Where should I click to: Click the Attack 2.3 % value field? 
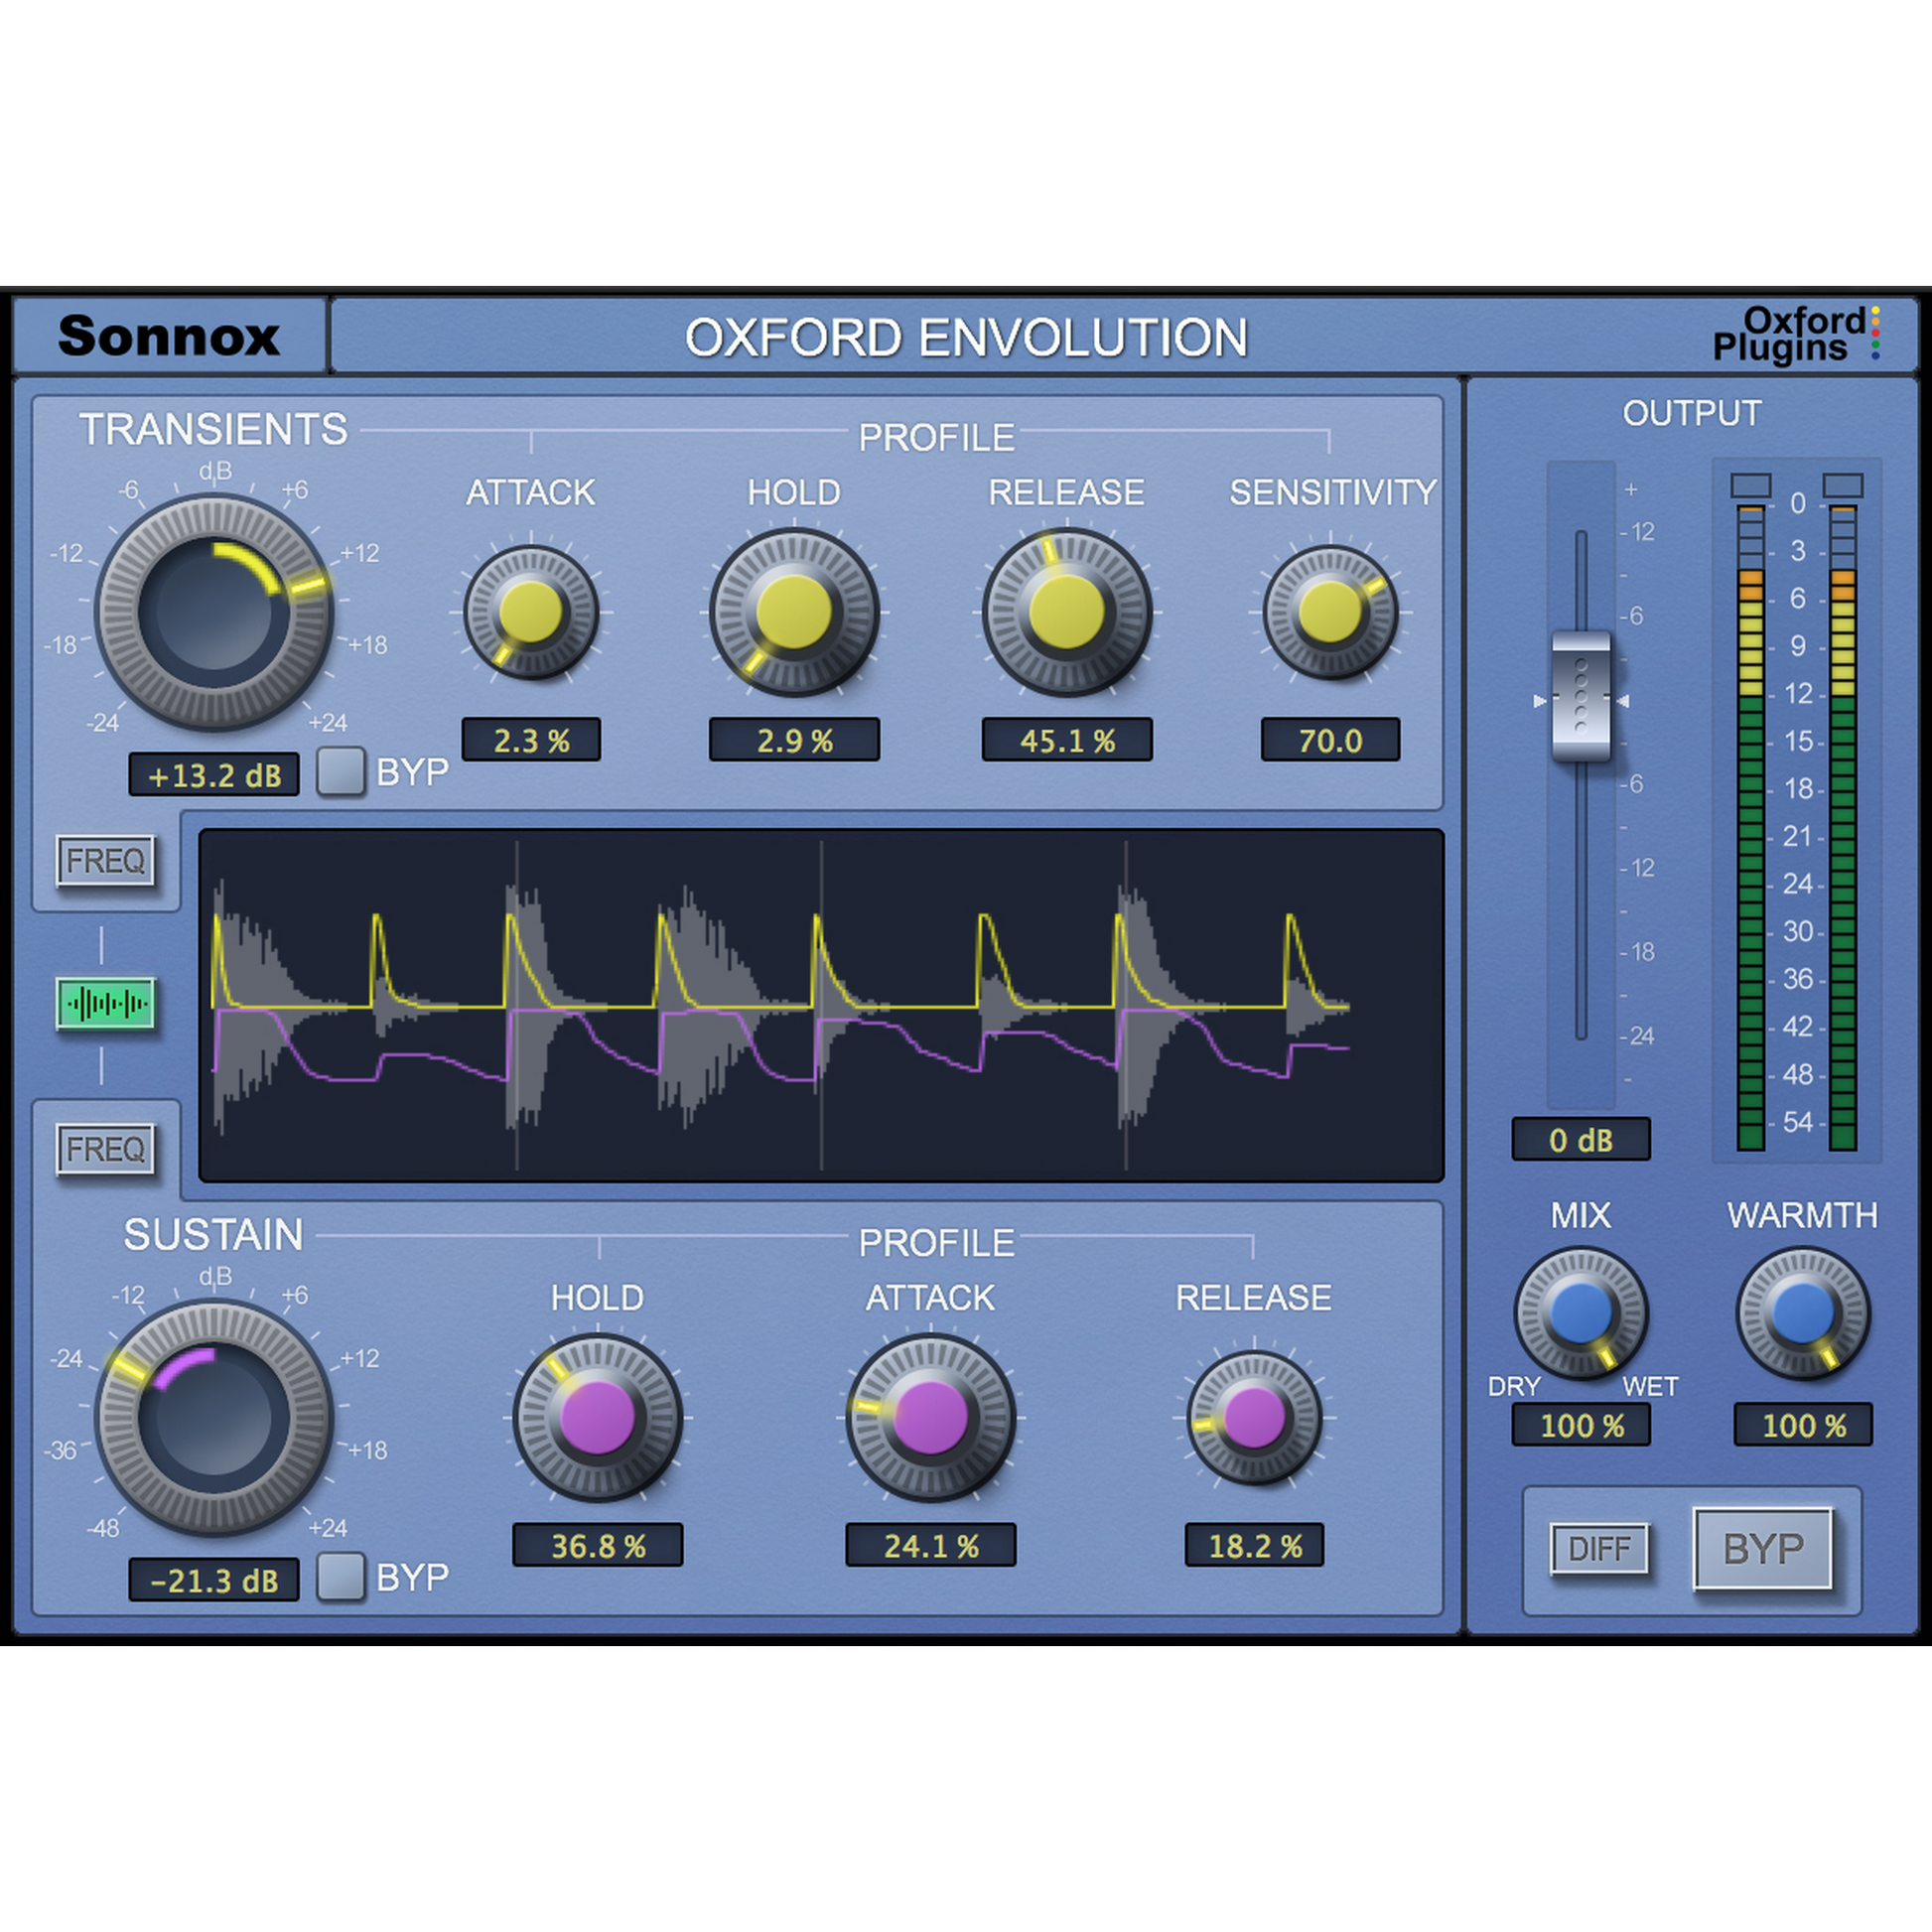point(531,740)
